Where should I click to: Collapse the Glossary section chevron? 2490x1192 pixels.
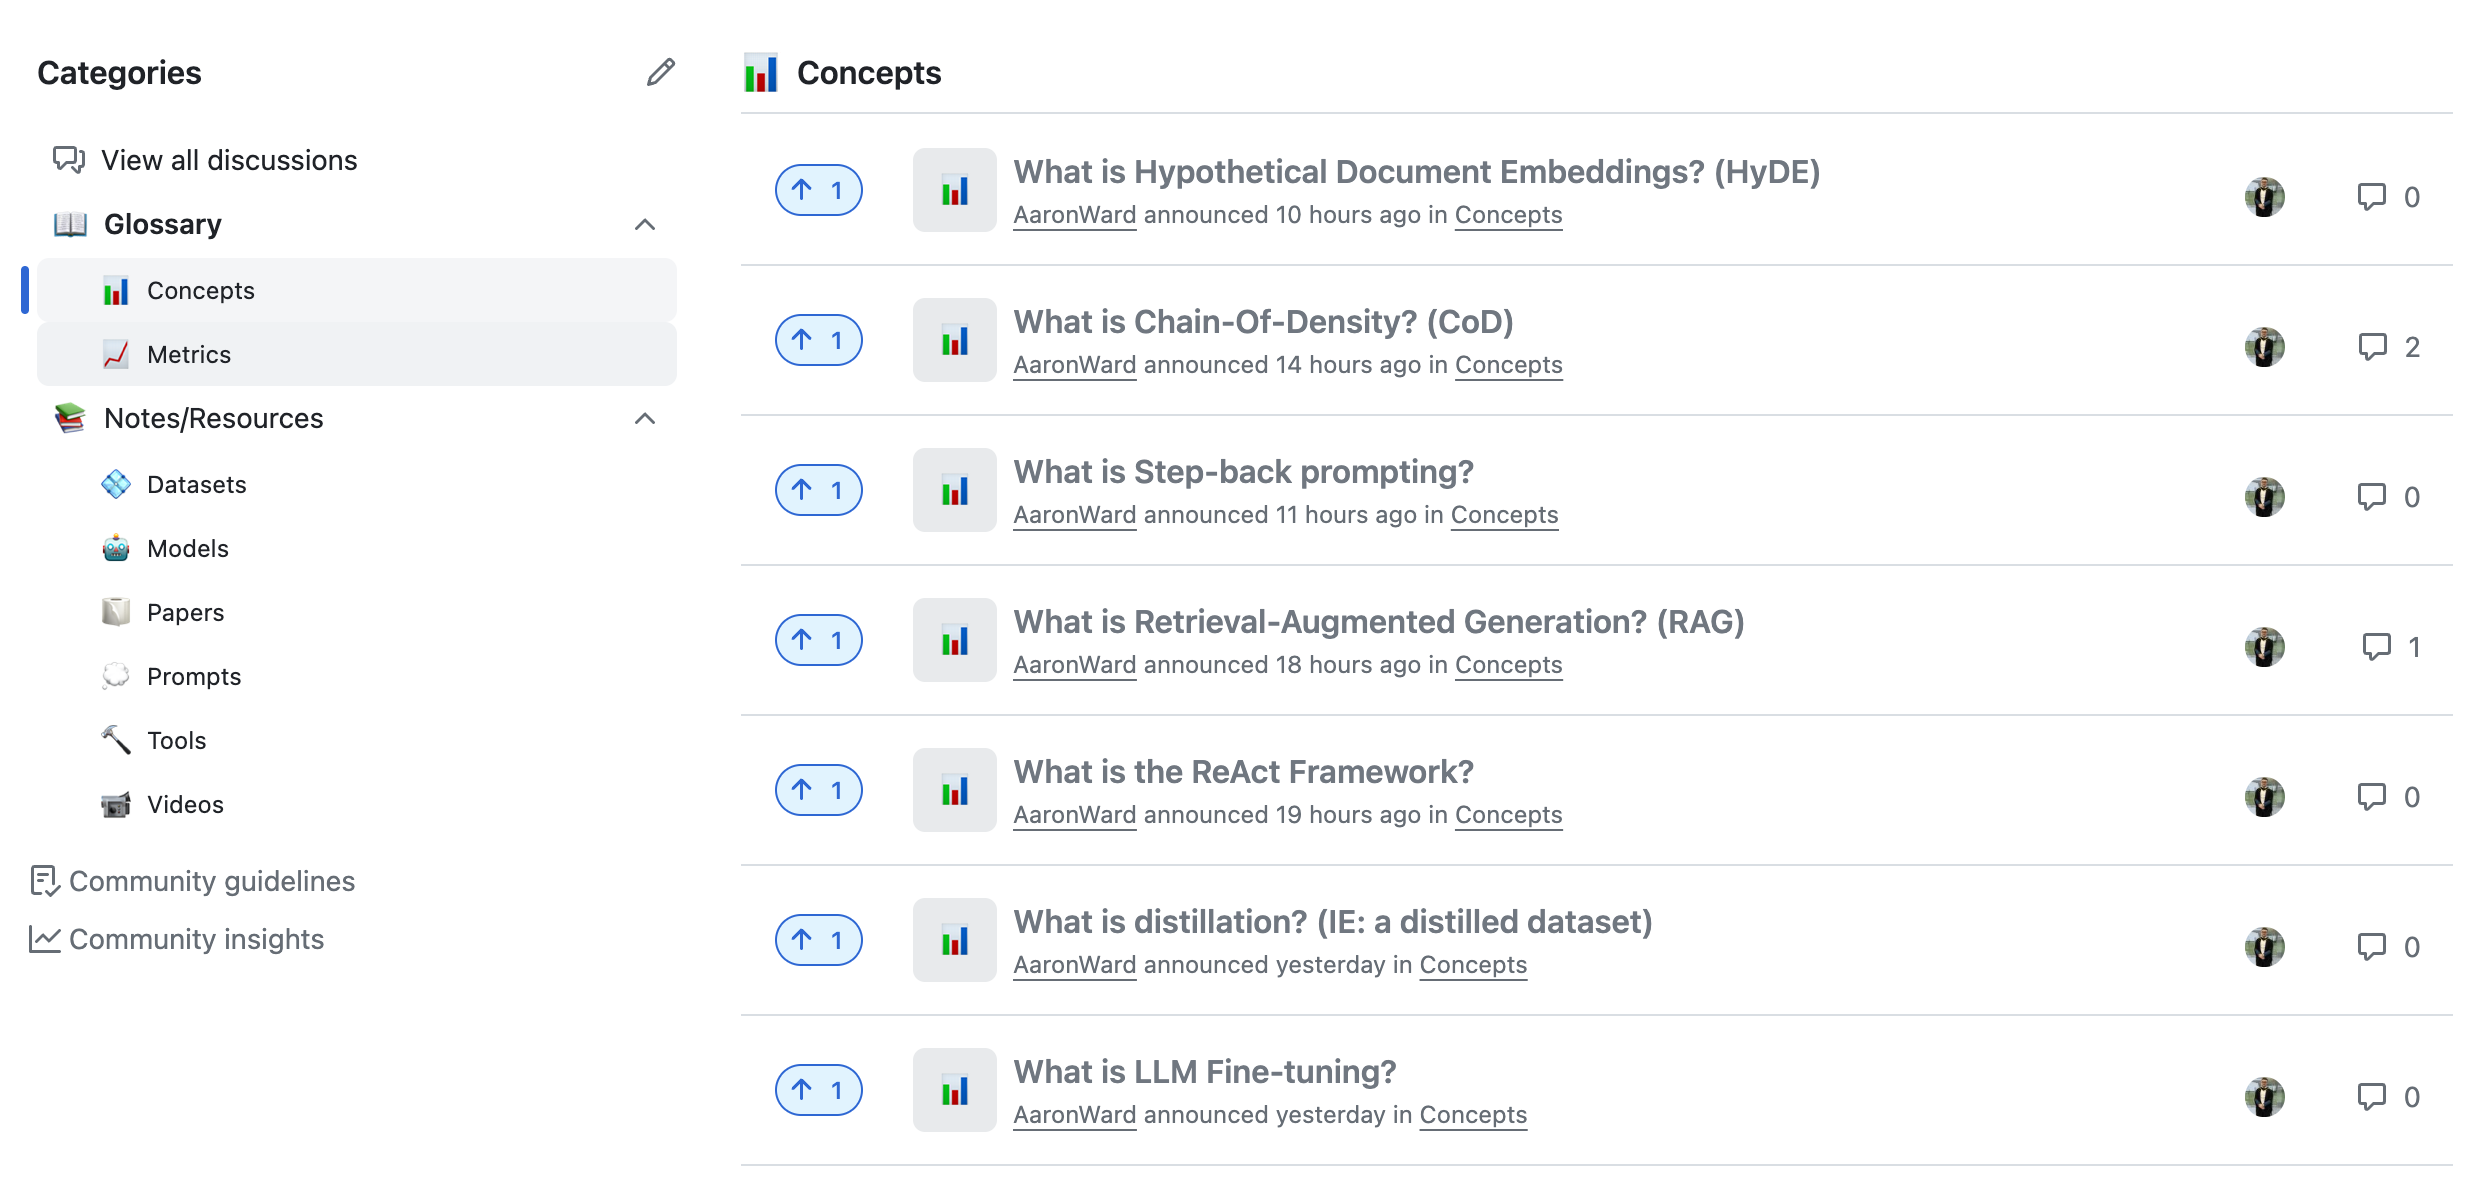[645, 225]
